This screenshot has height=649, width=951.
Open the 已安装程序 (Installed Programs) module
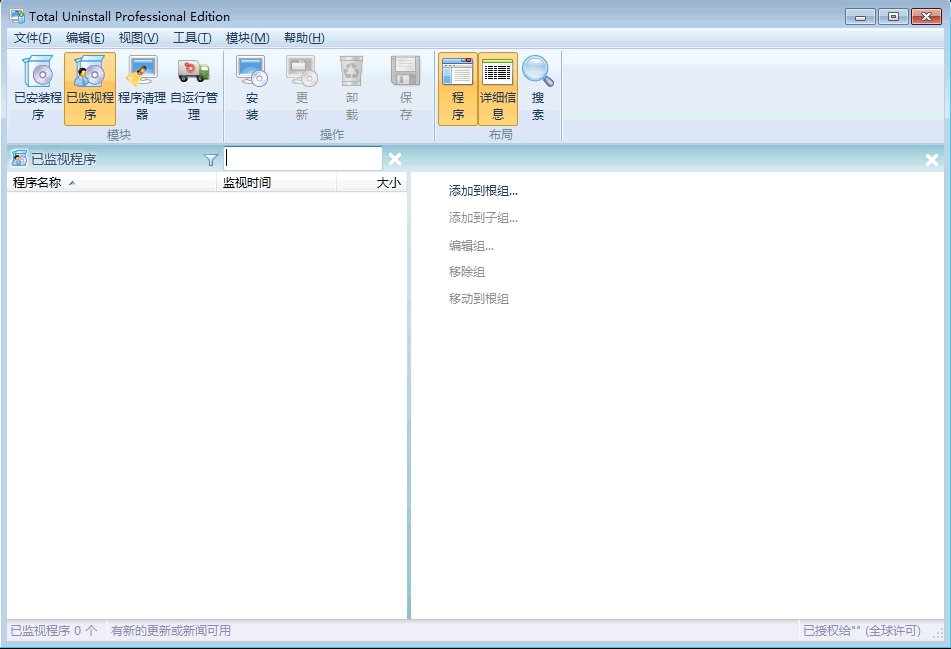coord(38,88)
